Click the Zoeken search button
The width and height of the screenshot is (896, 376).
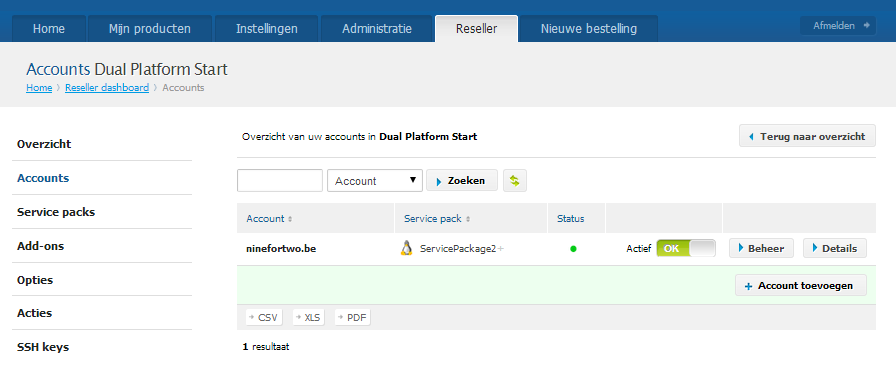pos(462,181)
